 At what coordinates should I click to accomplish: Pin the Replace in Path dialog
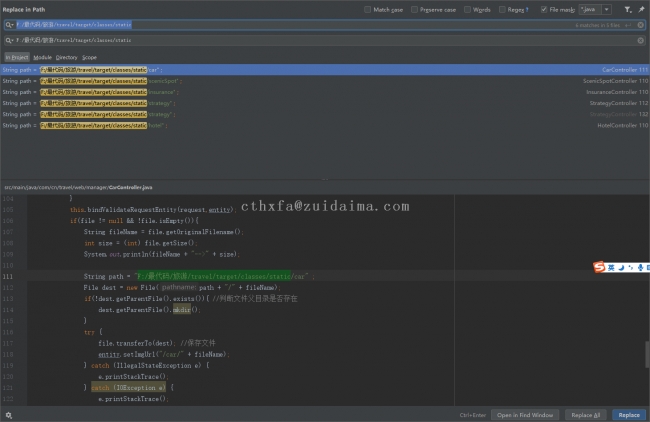[641, 9]
